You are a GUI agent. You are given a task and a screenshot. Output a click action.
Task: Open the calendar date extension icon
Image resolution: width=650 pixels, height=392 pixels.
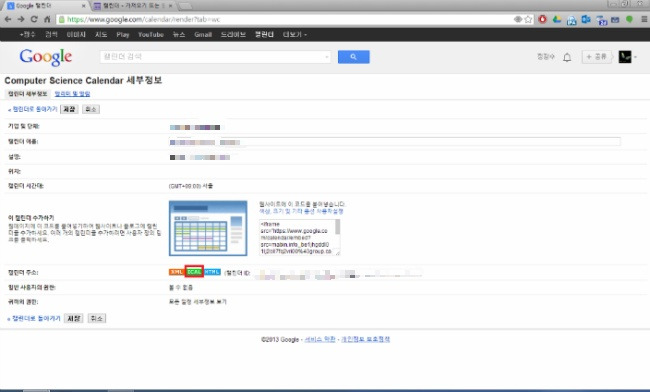[601, 20]
